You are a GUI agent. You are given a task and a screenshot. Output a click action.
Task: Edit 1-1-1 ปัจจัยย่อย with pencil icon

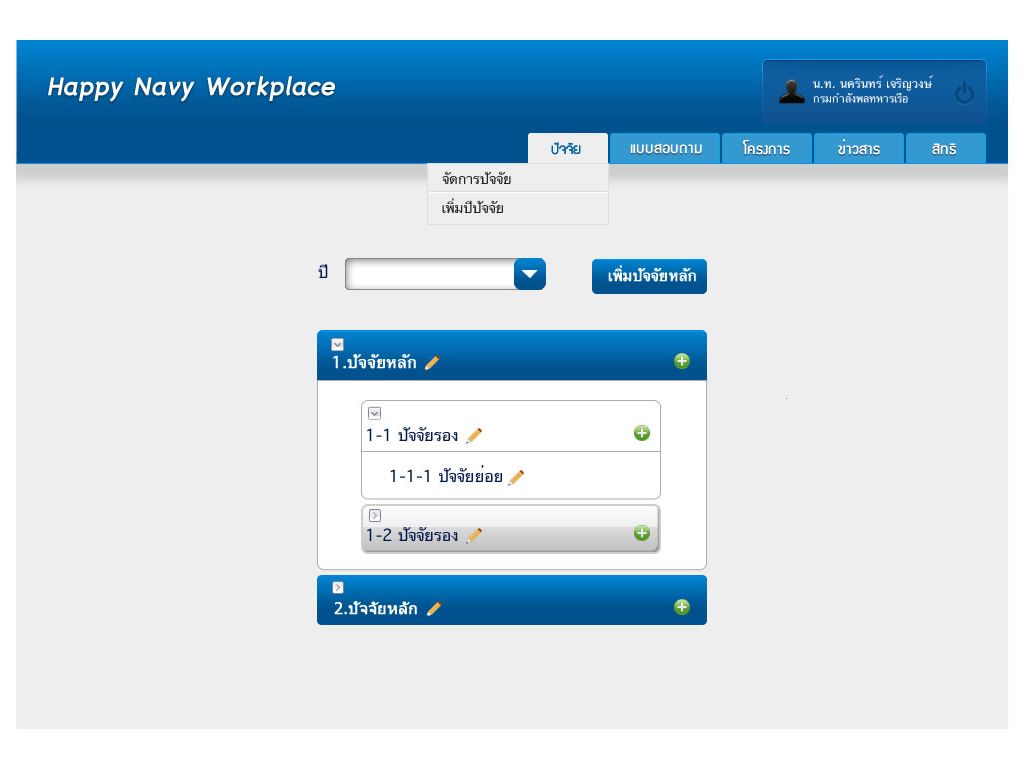516,477
